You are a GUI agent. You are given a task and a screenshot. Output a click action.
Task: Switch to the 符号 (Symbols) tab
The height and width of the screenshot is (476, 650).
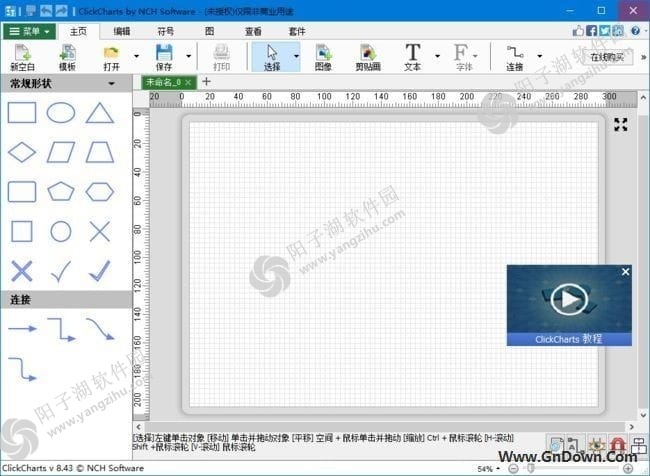[x=166, y=32]
